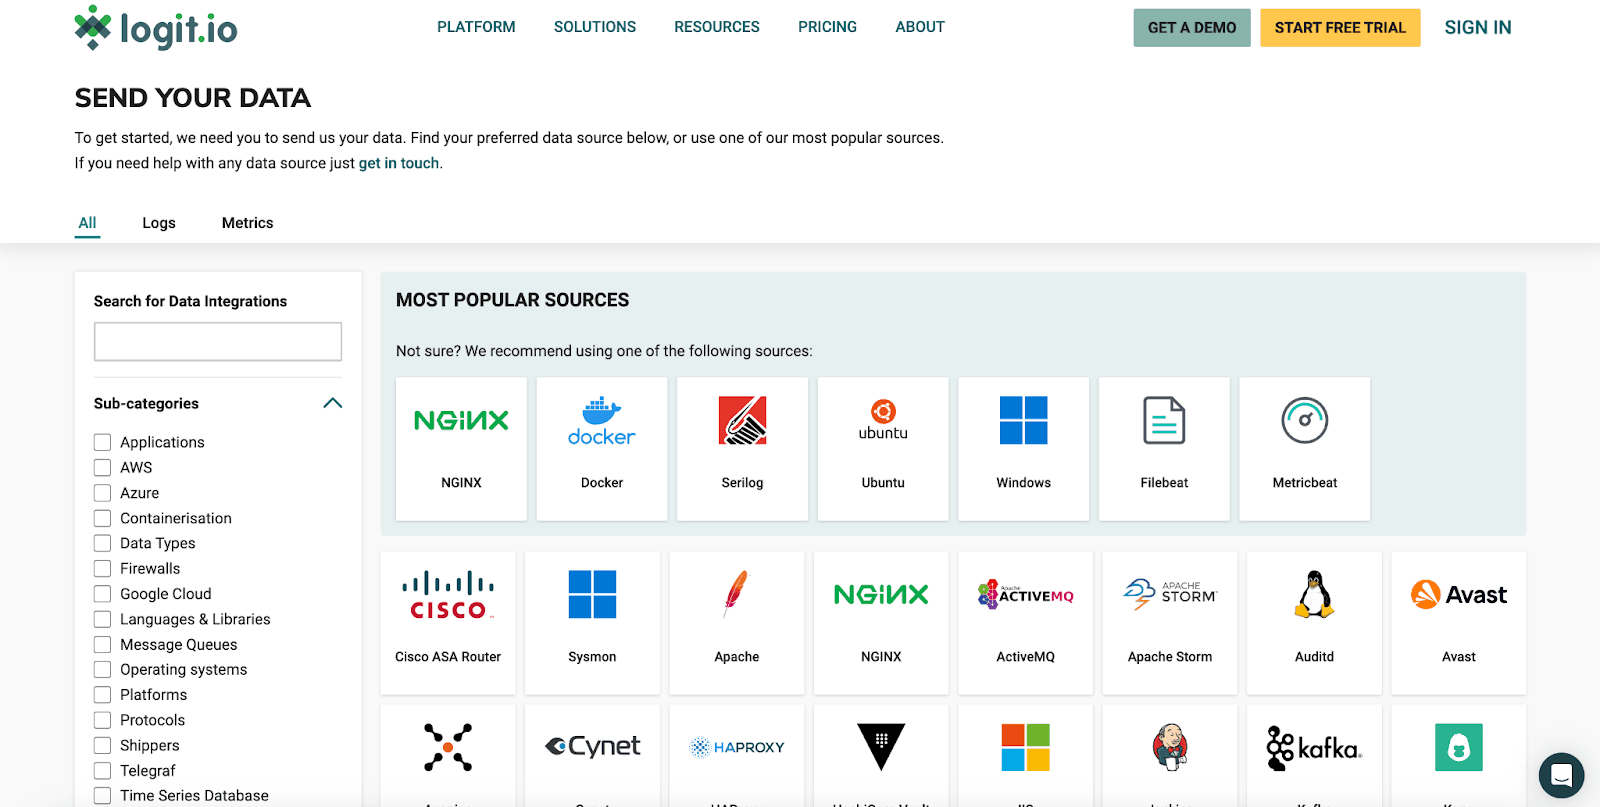Open the Windows source card
1600x807 pixels.
(1023, 449)
